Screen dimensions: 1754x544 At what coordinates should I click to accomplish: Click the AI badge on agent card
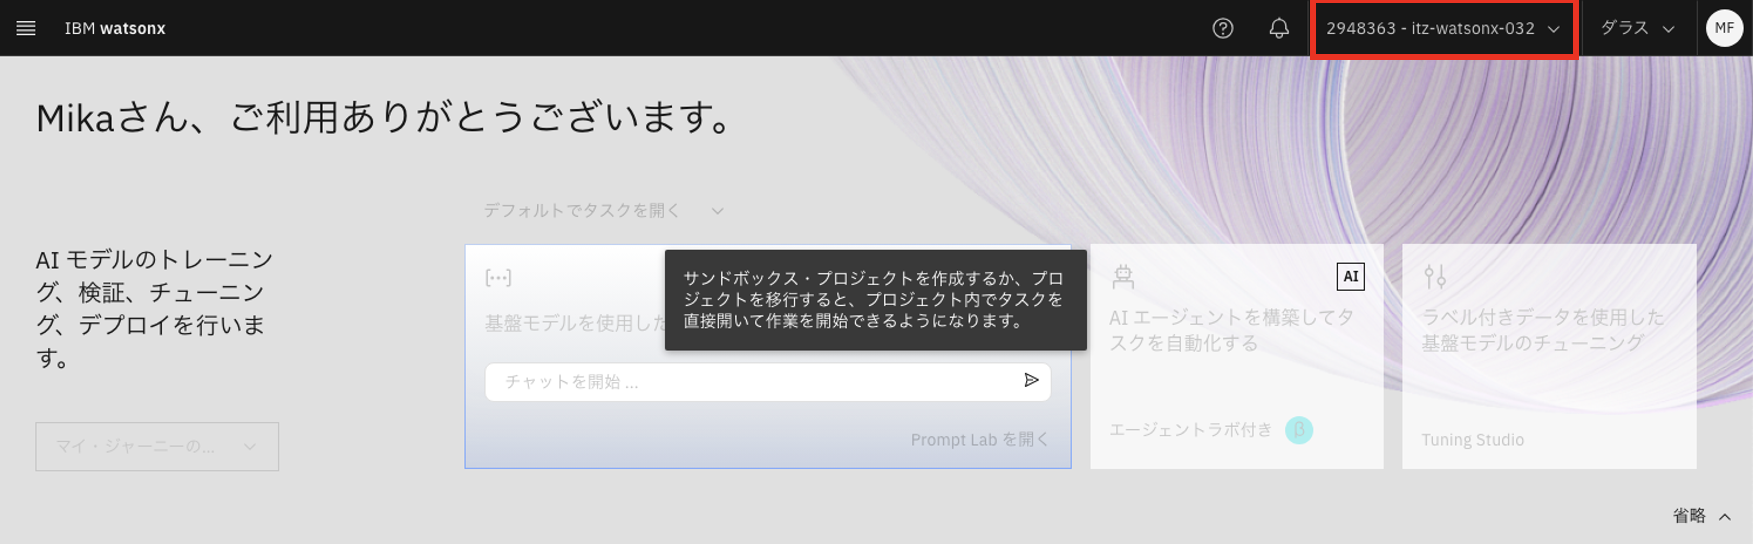[x=1350, y=277]
